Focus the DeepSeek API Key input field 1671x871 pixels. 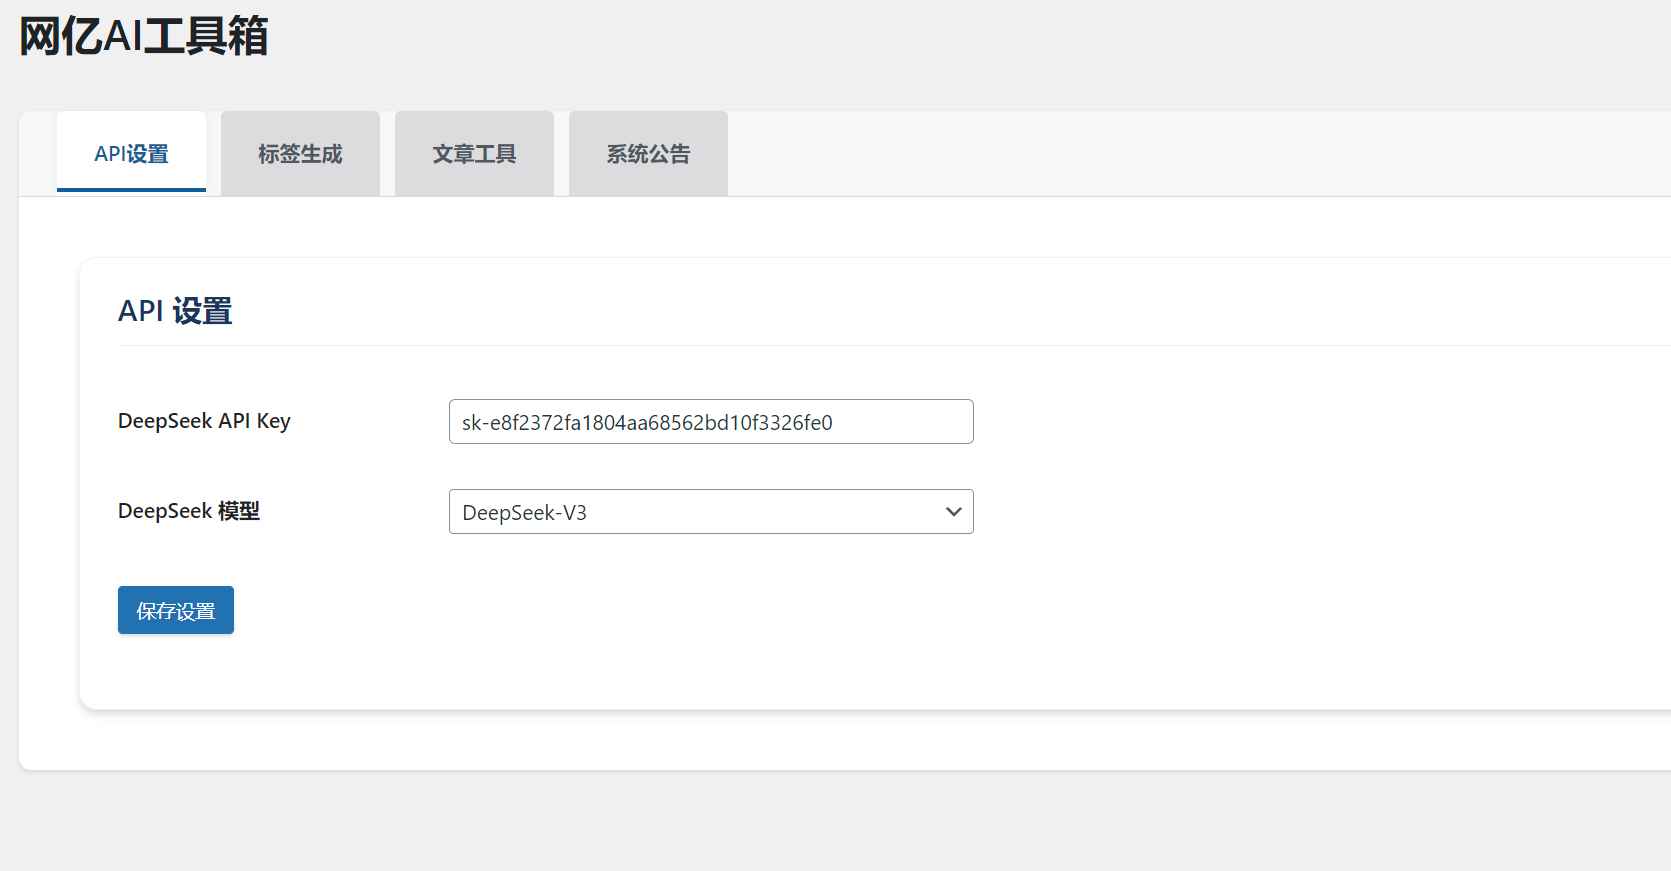tap(710, 422)
